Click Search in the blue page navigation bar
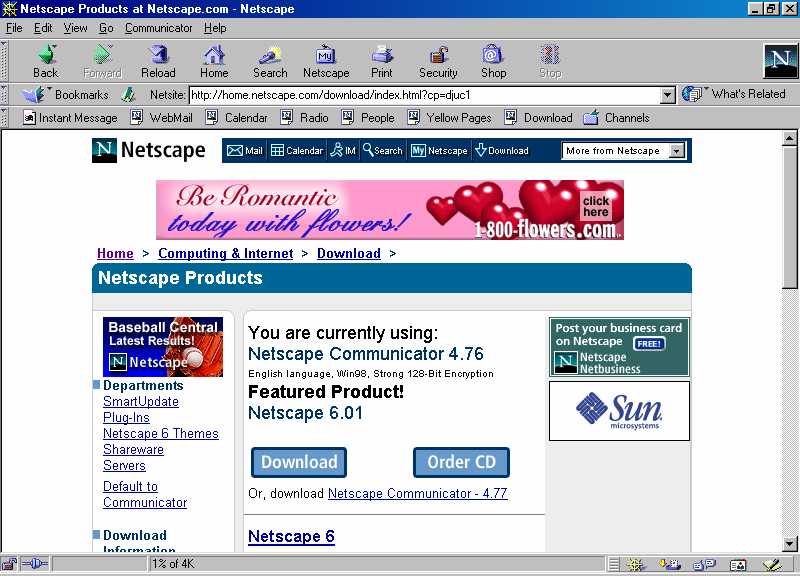The height and width of the screenshot is (576, 800). point(383,151)
